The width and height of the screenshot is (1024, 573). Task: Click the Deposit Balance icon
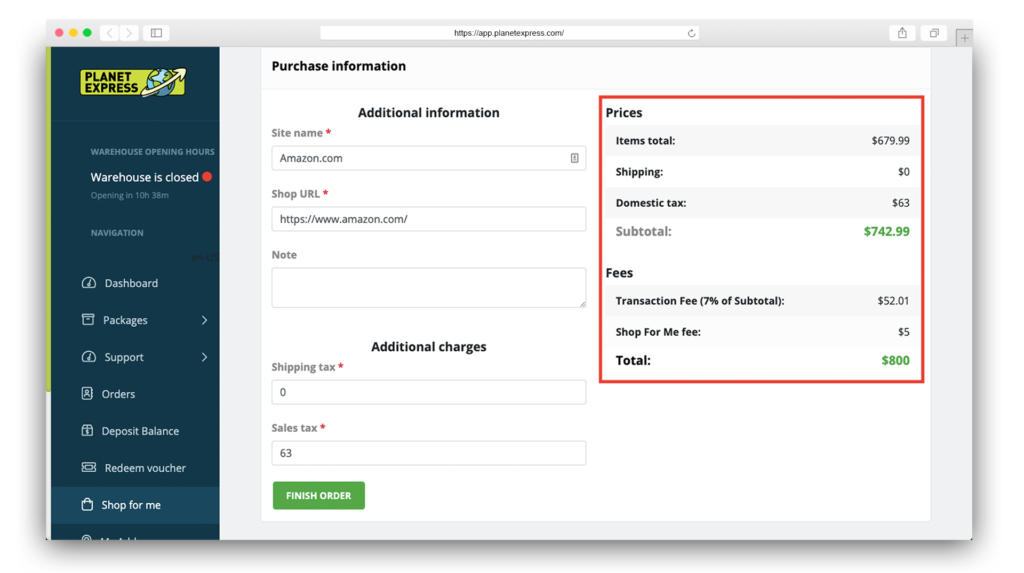point(87,431)
